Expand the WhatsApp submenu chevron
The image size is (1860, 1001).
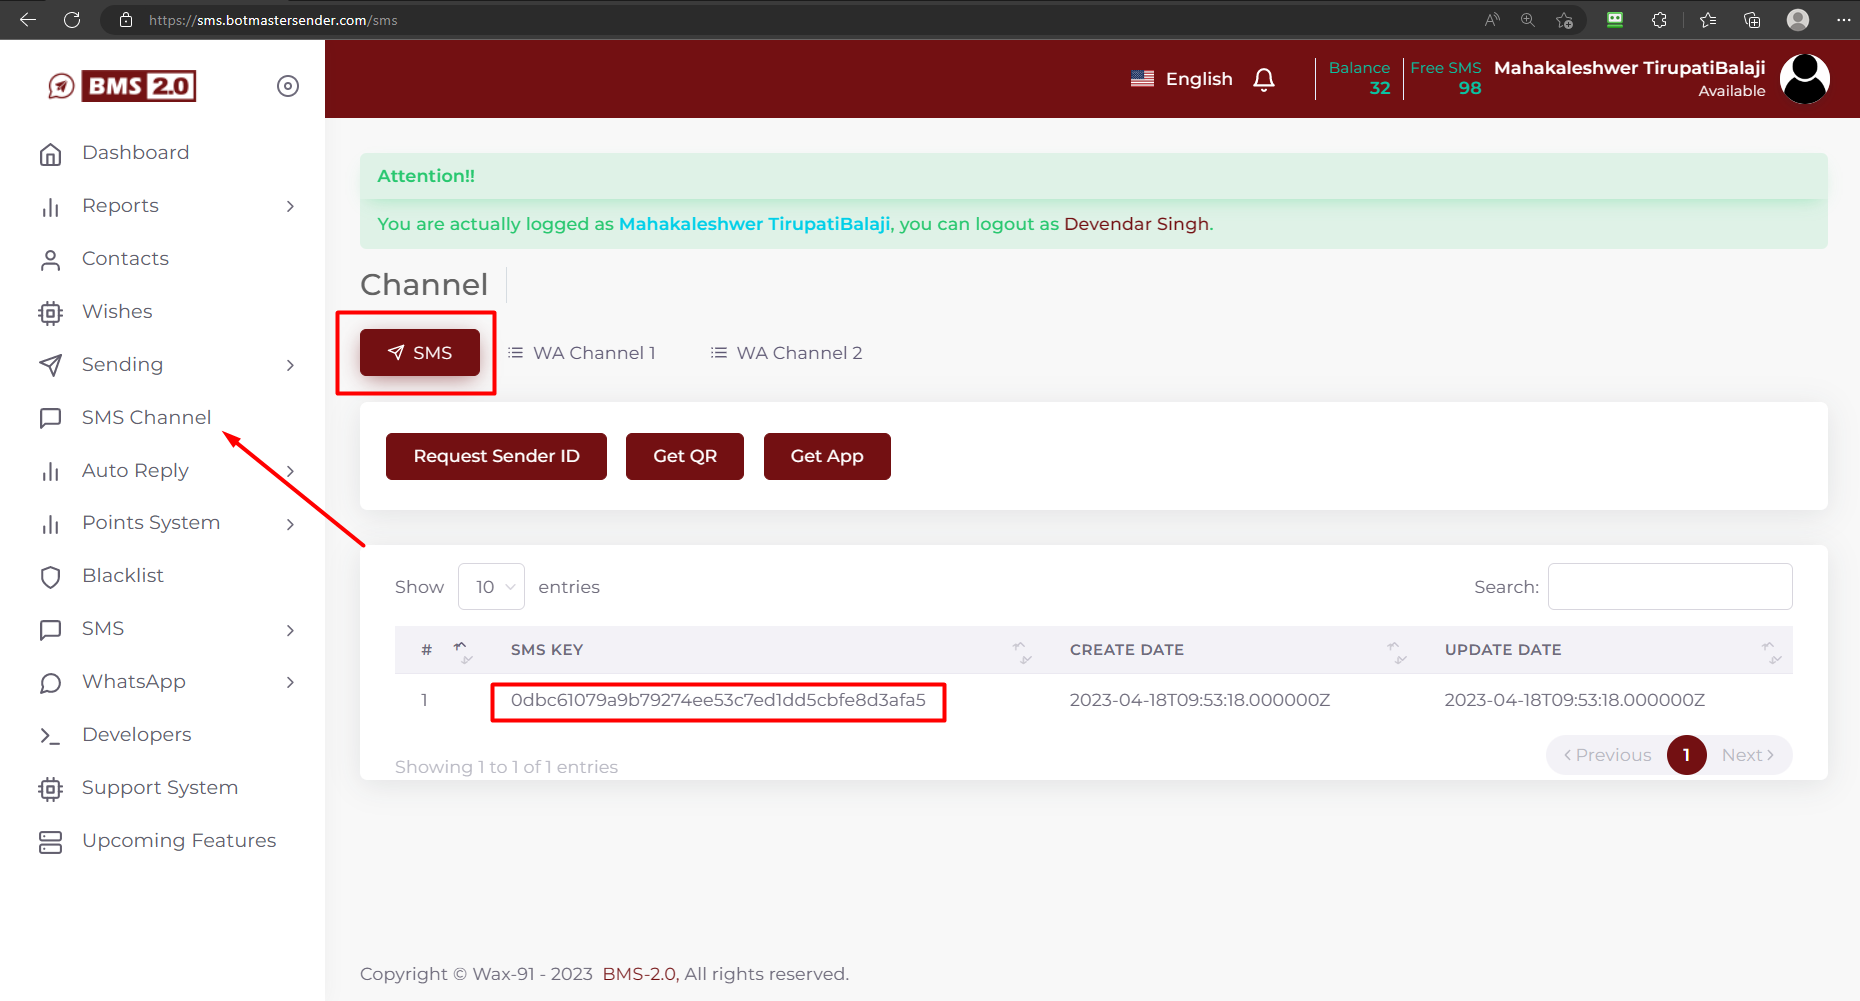[290, 682]
